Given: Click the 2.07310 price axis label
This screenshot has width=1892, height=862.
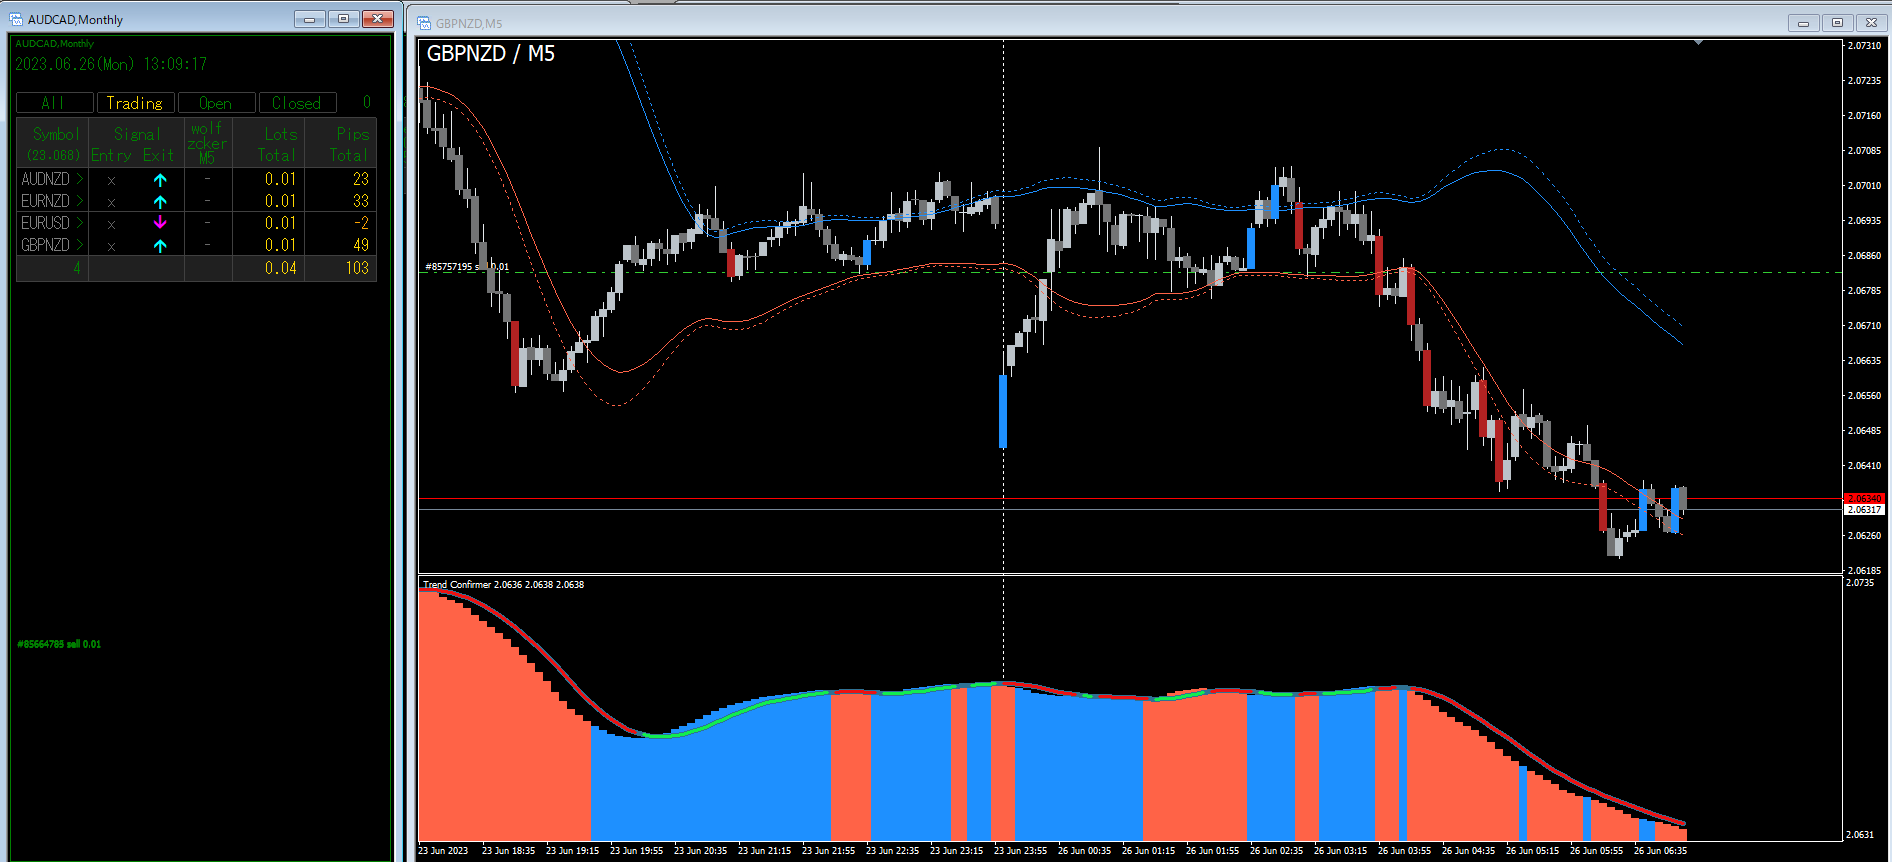Looking at the screenshot, I should 1864,46.
